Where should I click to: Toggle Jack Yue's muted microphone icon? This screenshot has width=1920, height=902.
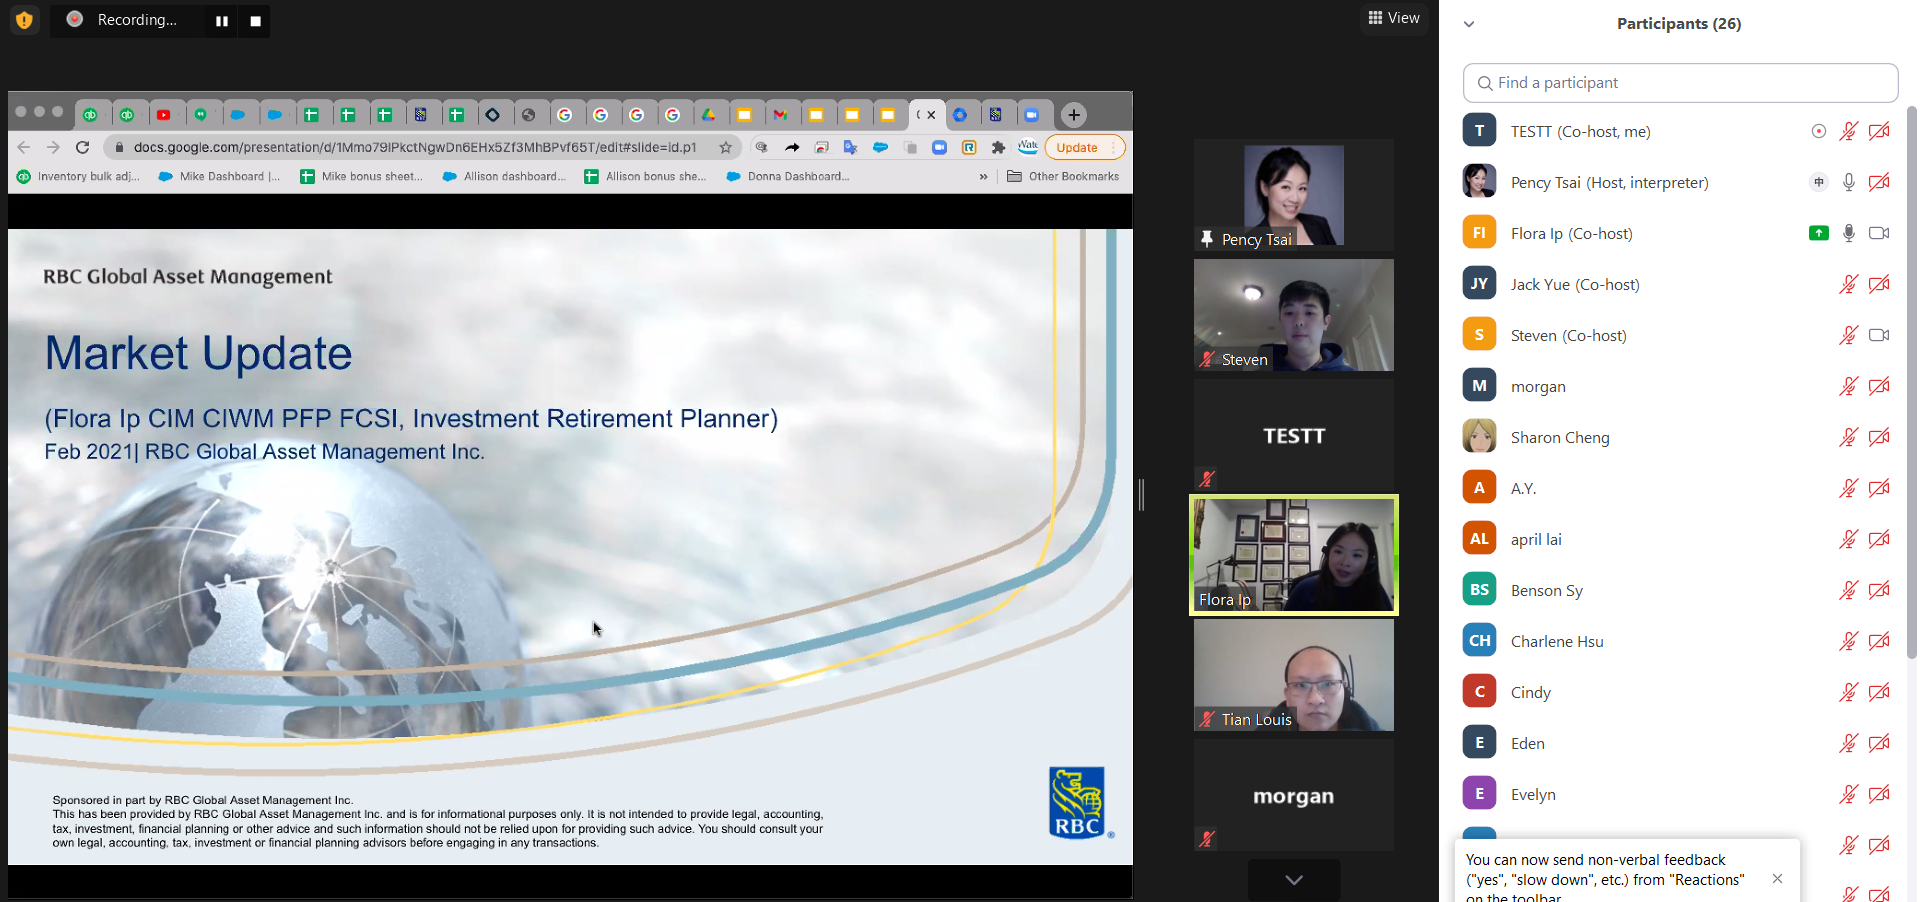click(1849, 284)
